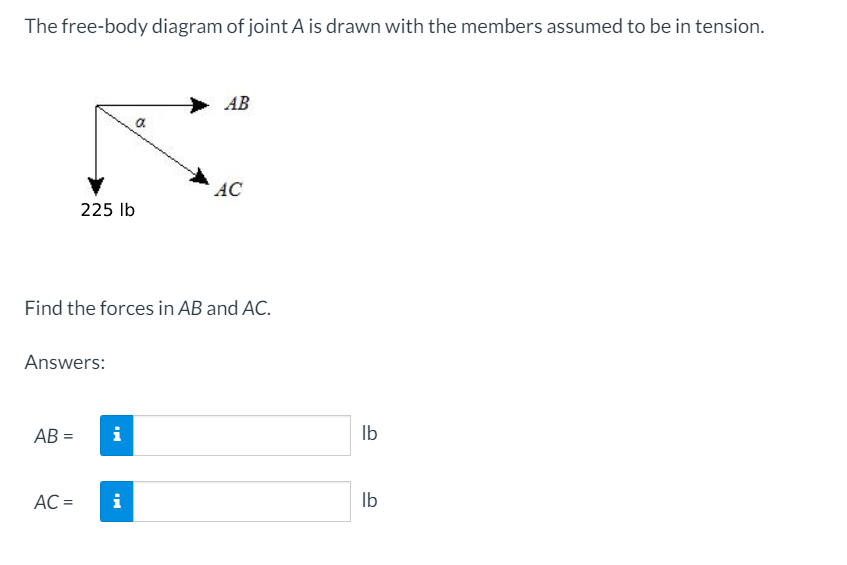
Task: Click the AB arrowhead in the diagram
Action: pos(199,105)
